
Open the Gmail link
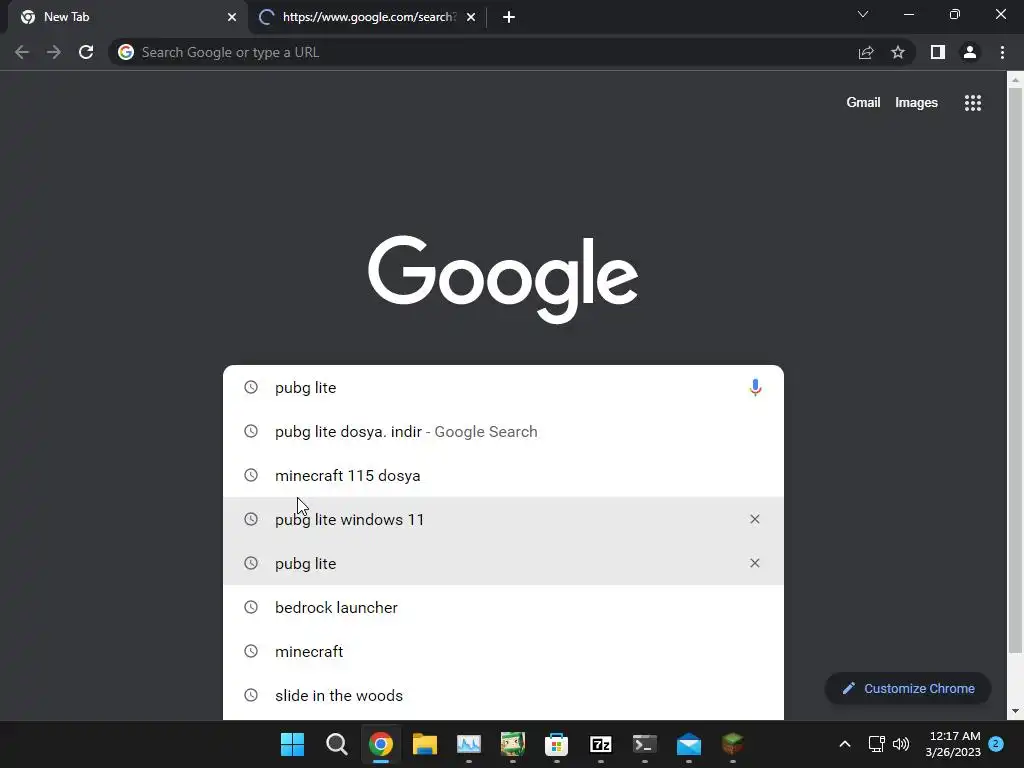point(863,103)
